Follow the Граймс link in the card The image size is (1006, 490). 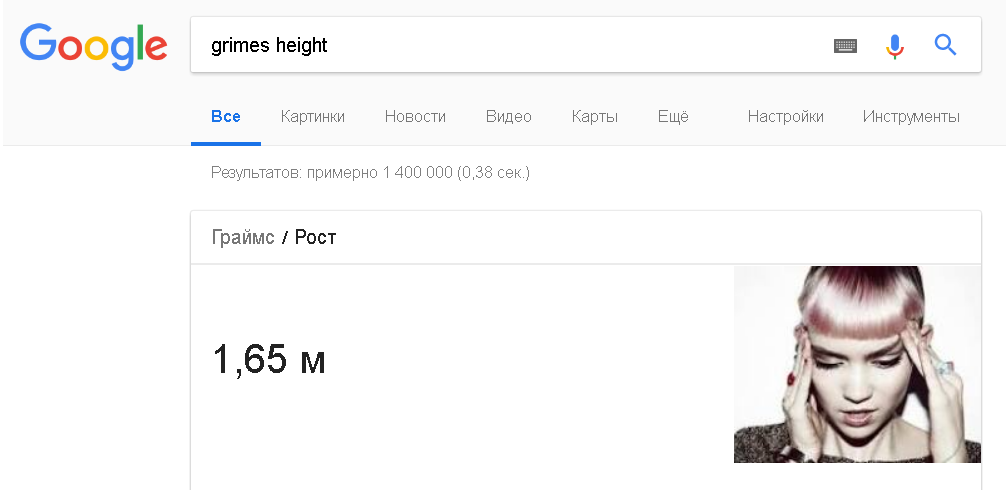point(243,238)
